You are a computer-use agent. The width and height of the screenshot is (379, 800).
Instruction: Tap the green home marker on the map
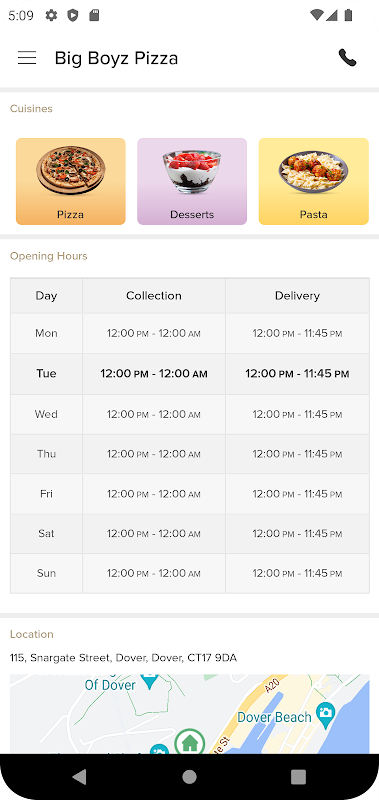click(190, 741)
